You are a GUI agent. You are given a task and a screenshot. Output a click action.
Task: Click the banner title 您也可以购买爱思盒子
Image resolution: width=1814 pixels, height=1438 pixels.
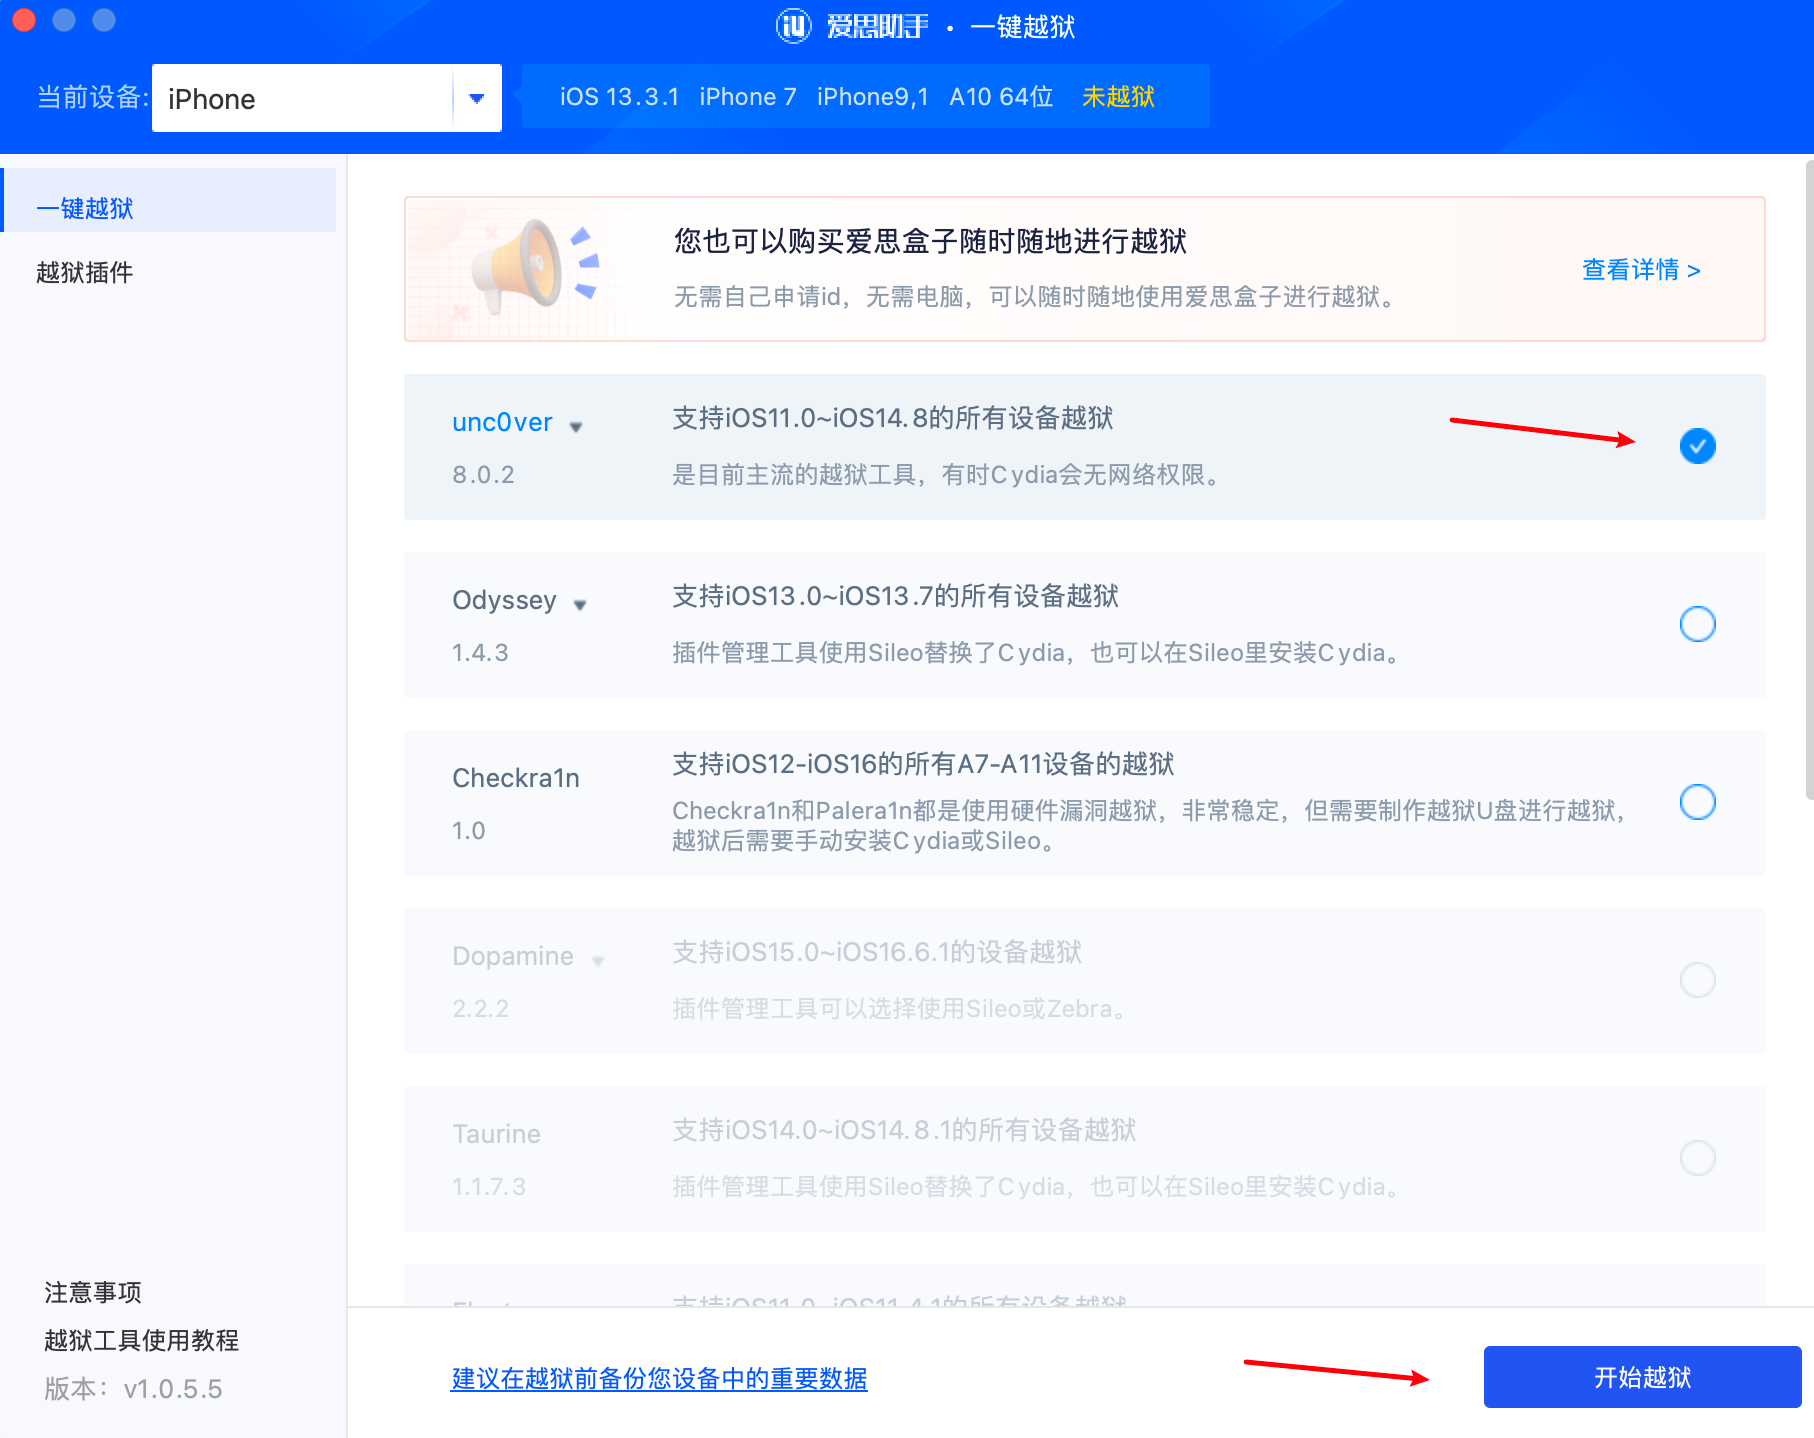930,241
